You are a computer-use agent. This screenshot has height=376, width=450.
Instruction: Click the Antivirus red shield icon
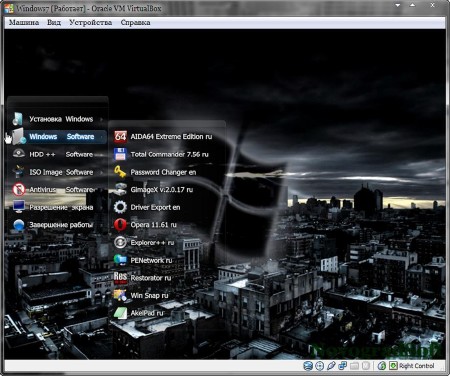click(x=19, y=189)
